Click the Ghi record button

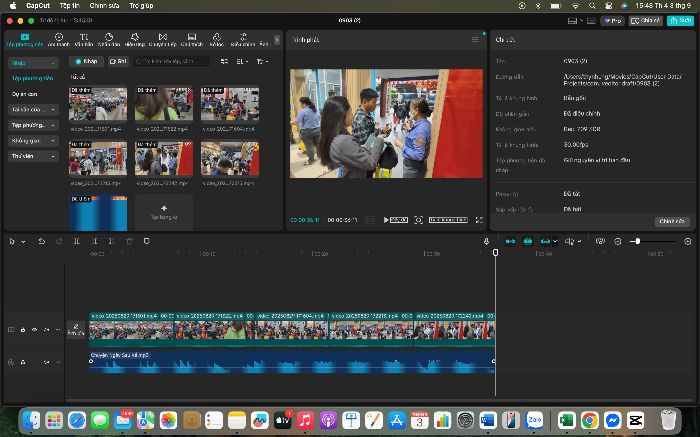click(118, 61)
